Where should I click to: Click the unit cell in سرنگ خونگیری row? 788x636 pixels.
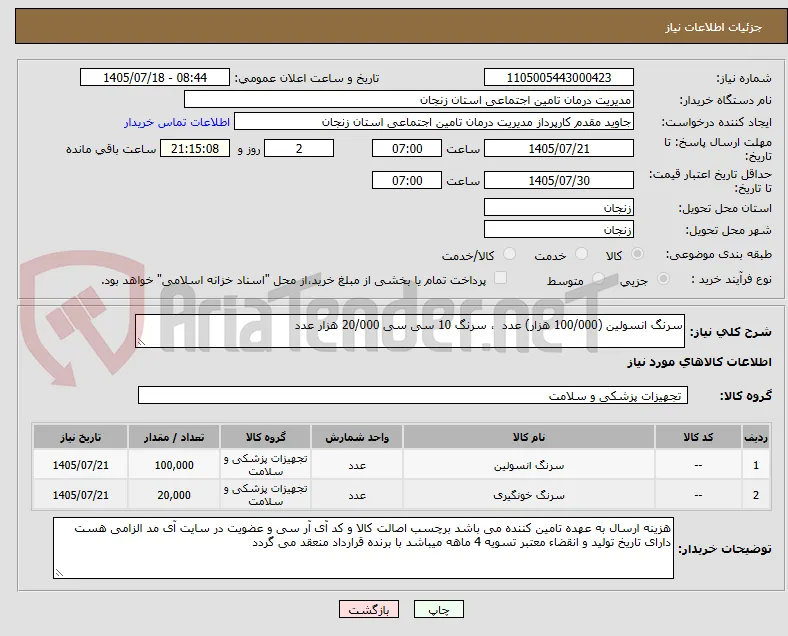(357, 495)
